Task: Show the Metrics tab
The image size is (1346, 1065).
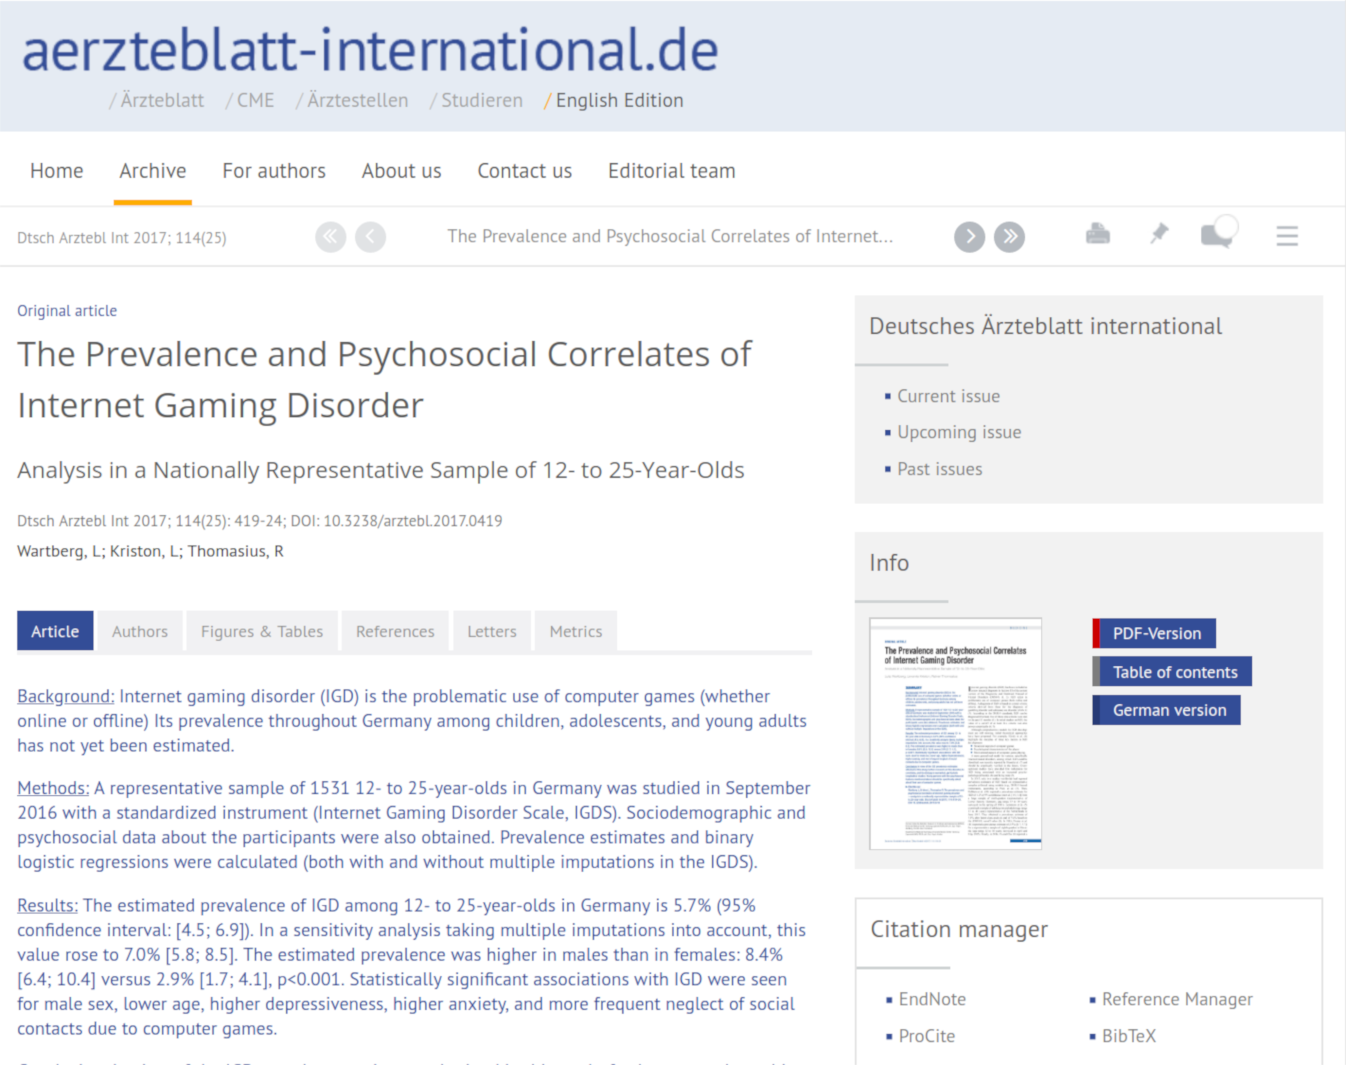Action: point(576,631)
